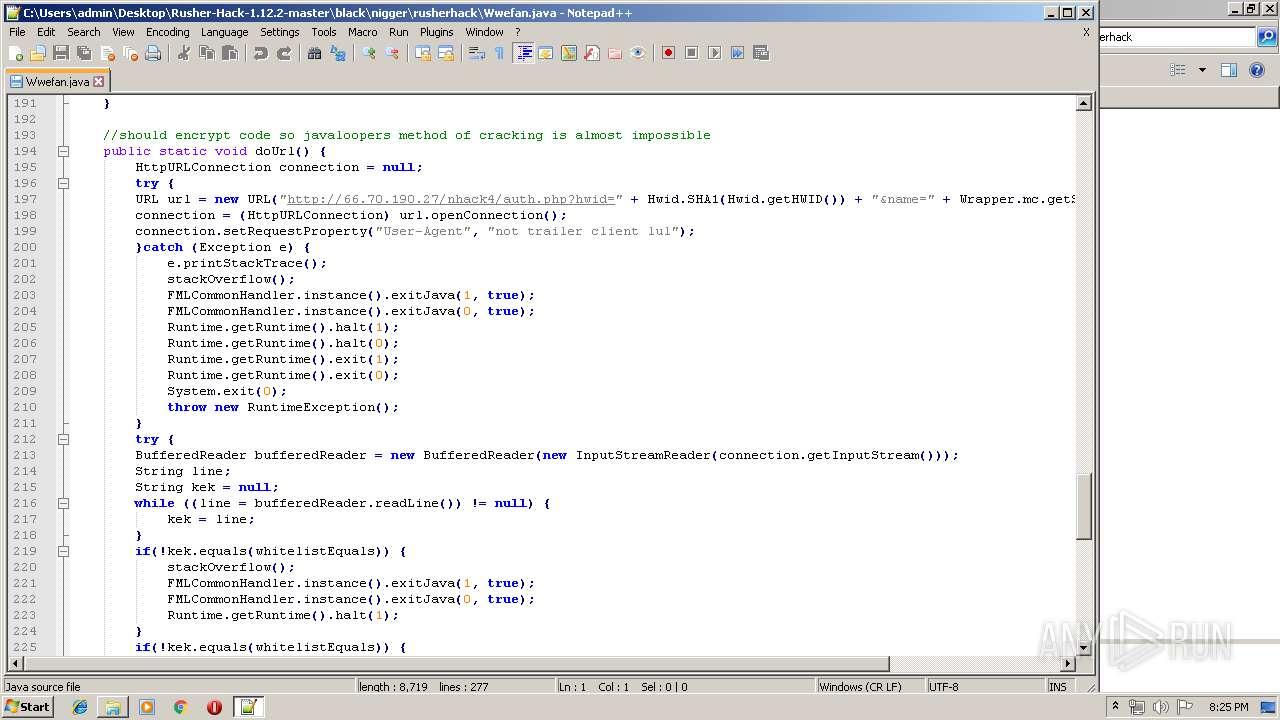1280x720 pixels.
Task: Open Folder as Workspace toolbar icon
Action: 615,53
